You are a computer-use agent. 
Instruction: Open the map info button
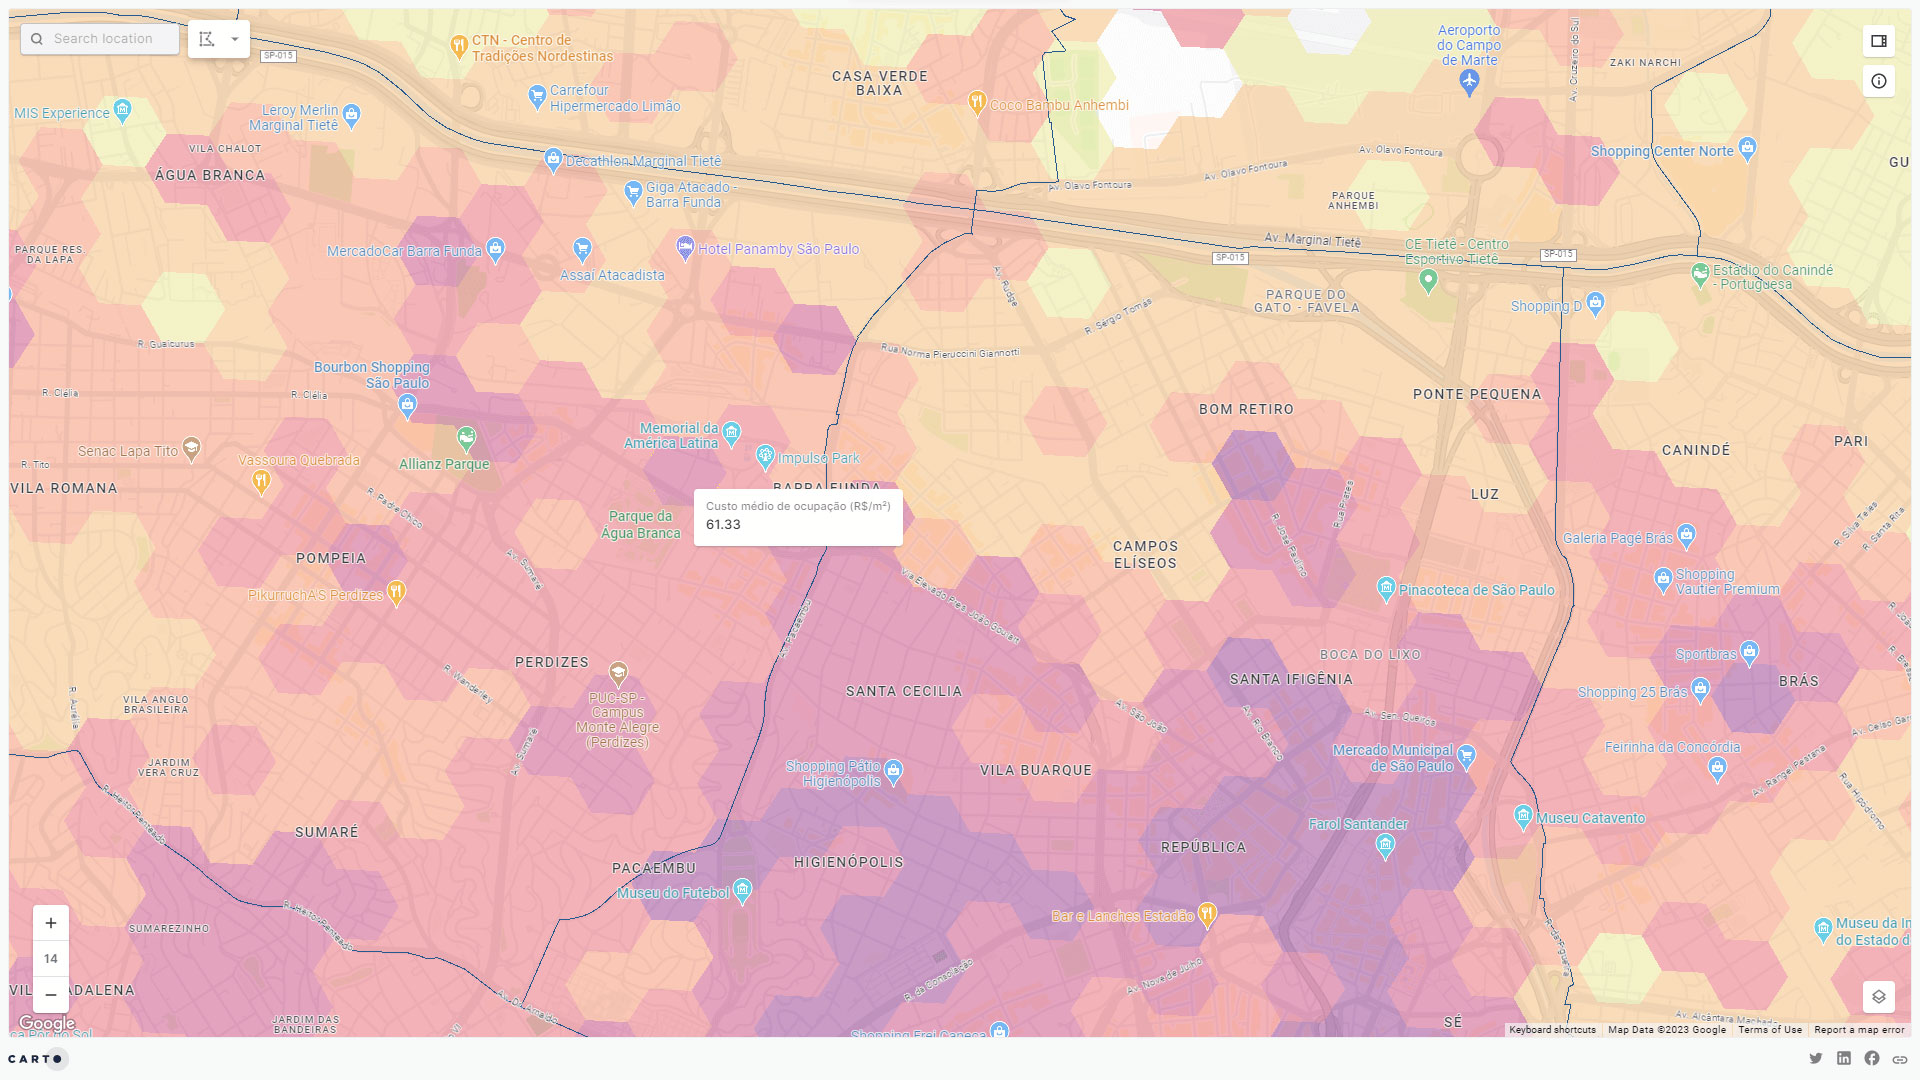[1879, 81]
